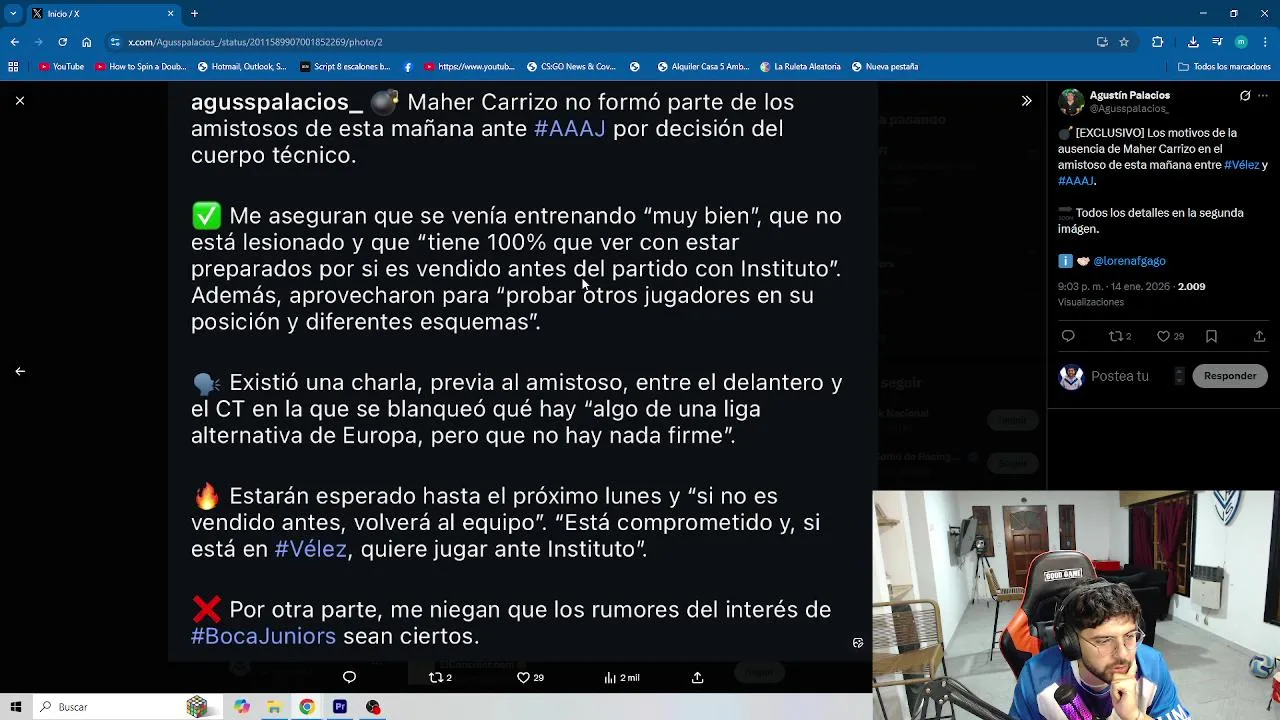The height and width of the screenshot is (720, 1280).
Task: Go back in browser history
Action: [14, 42]
